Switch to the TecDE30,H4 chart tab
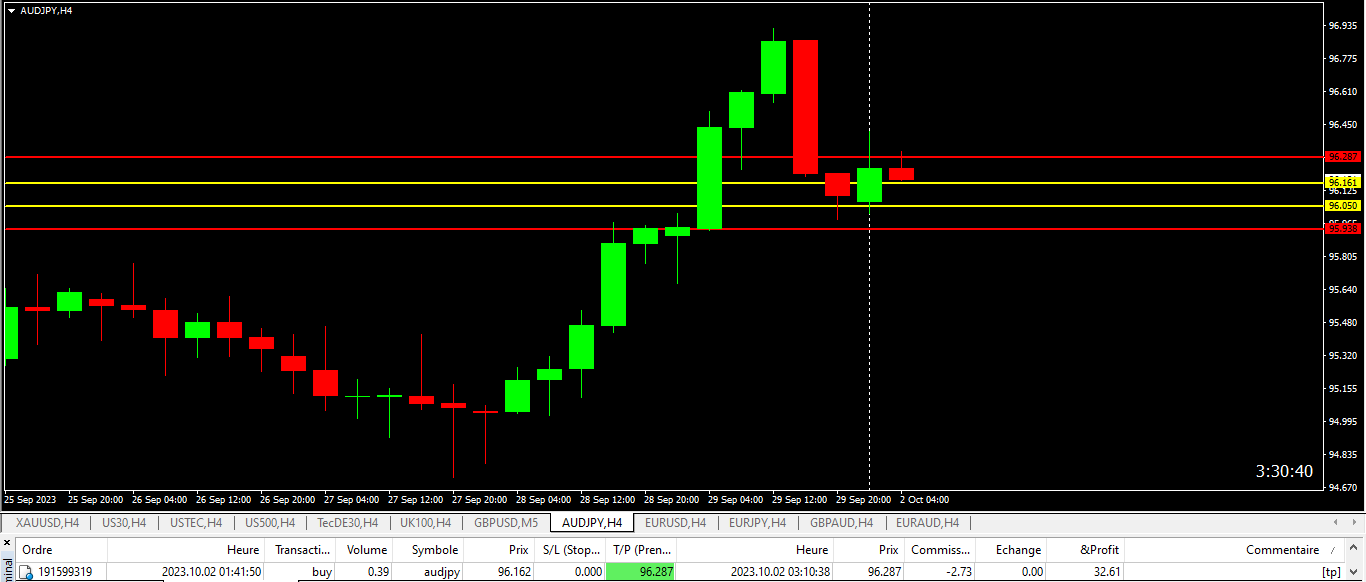This screenshot has width=1366, height=582. click(x=347, y=523)
